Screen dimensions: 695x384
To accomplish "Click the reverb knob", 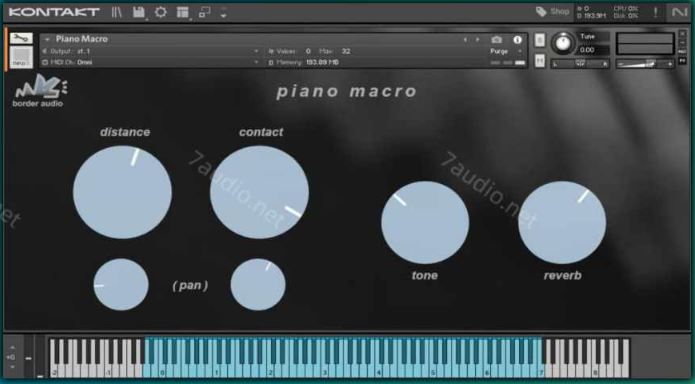I will click(x=562, y=222).
